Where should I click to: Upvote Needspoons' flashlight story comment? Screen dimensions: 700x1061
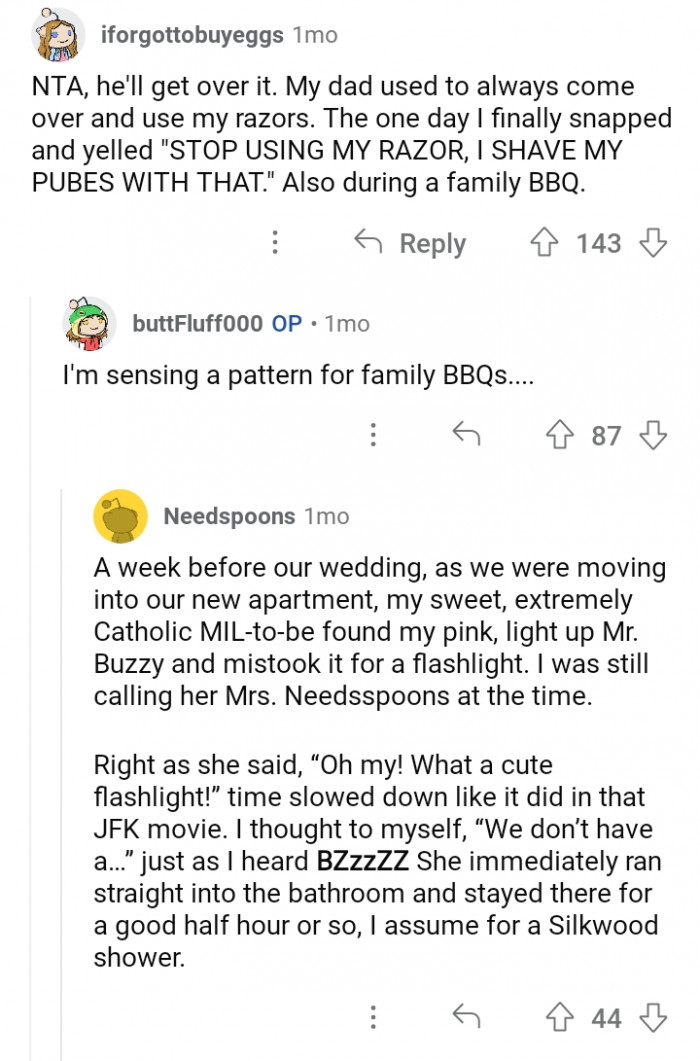560,1019
